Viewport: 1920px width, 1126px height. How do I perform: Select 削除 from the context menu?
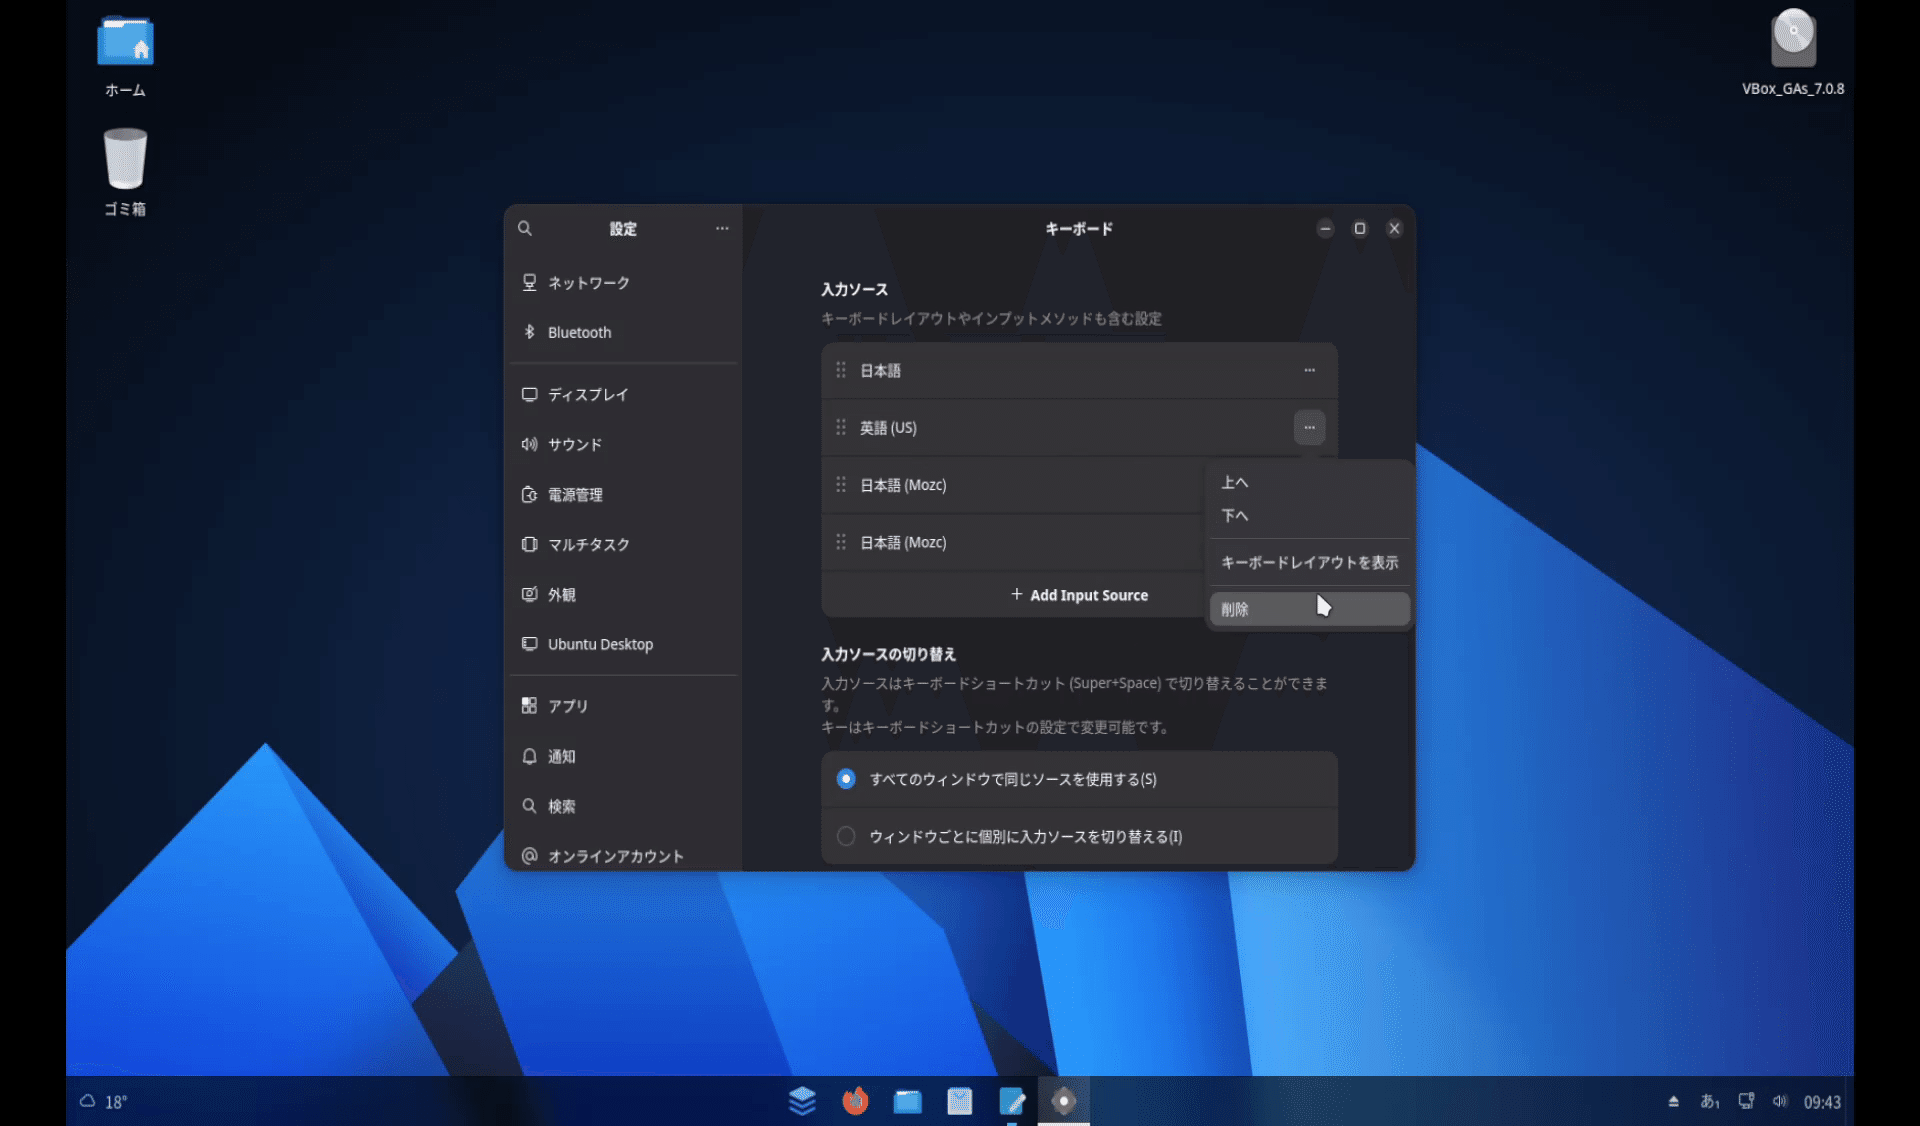[1235, 609]
